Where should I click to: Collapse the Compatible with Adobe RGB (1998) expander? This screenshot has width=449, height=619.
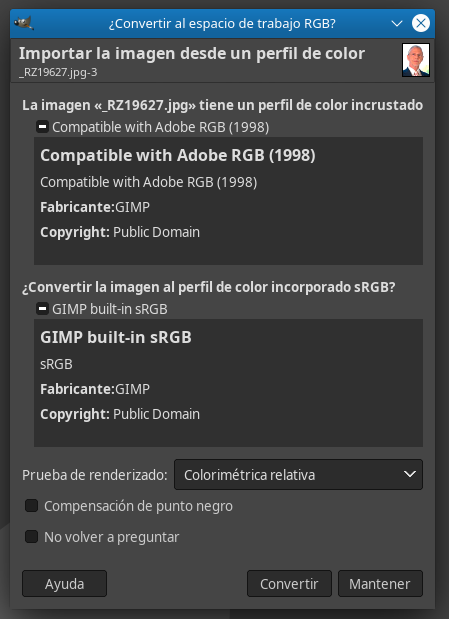42,127
